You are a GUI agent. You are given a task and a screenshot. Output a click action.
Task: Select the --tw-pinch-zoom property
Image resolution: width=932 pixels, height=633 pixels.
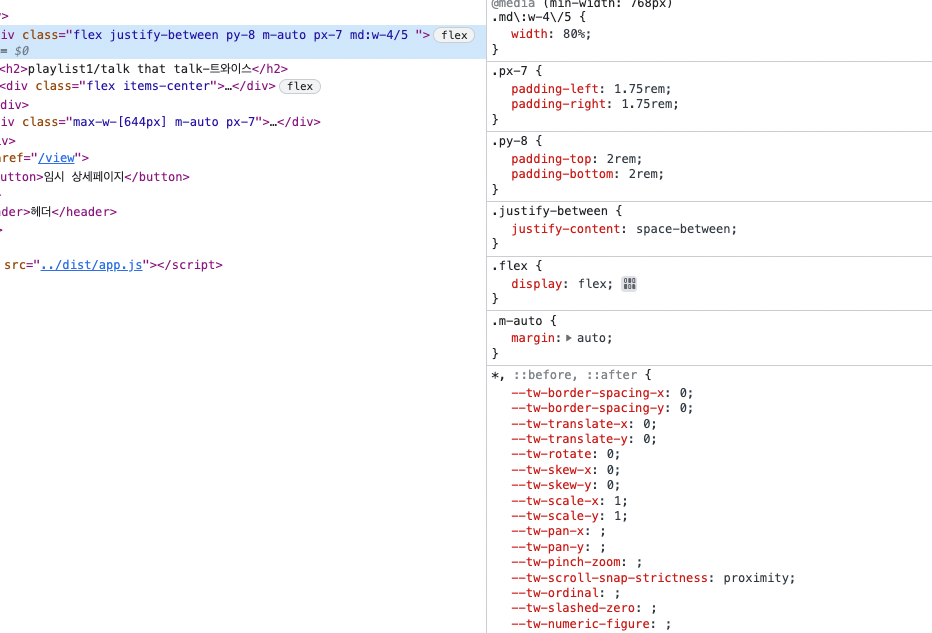(x=566, y=562)
